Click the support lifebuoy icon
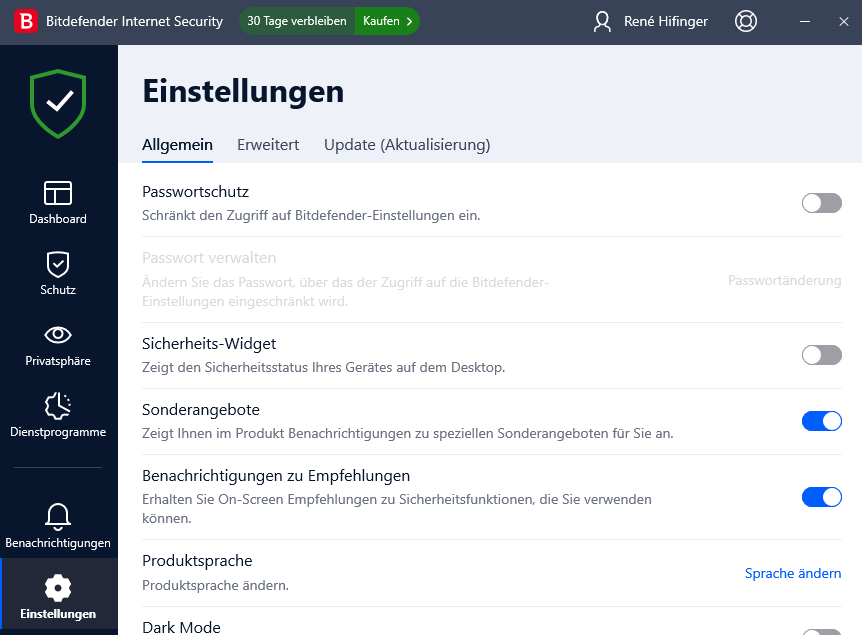Image resolution: width=862 pixels, height=635 pixels. coord(745,21)
